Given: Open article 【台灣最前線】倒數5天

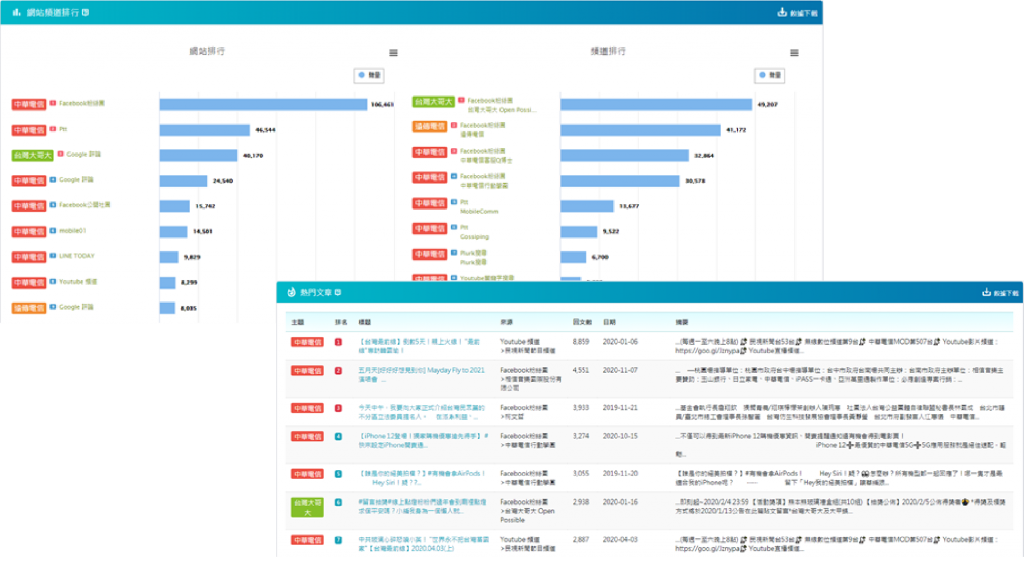Looking at the screenshot, I should pos(419,346).
